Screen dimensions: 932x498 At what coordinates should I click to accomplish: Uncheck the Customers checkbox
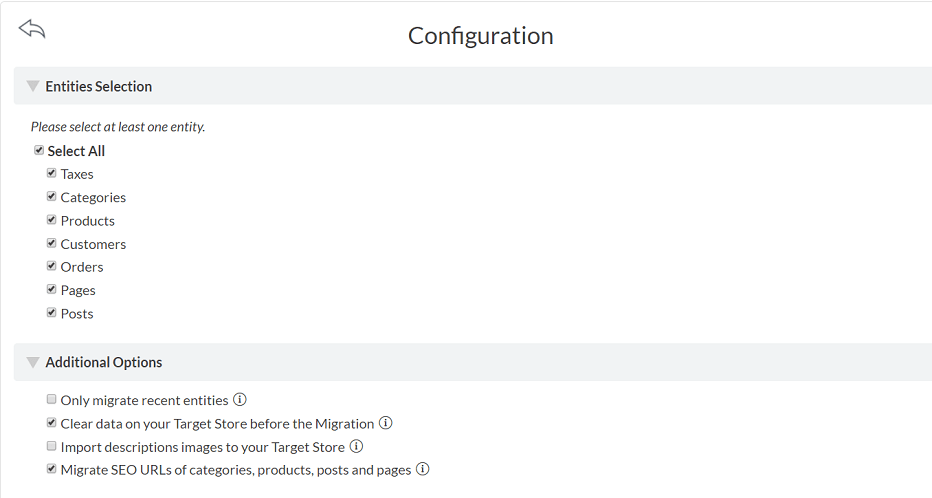tap(52, 243)
